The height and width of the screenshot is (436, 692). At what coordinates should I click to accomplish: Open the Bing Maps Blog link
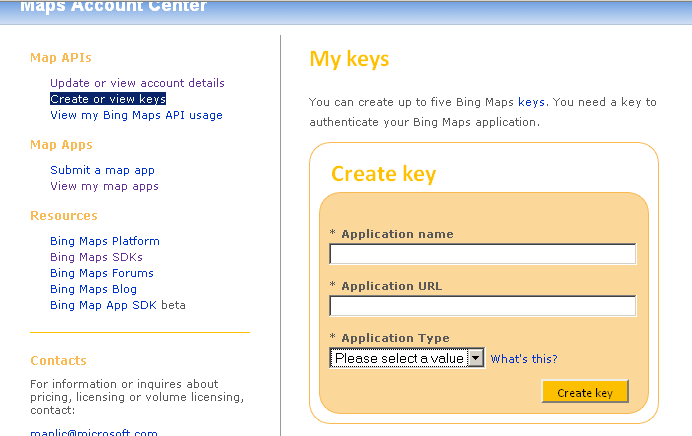tap(93, 289)
